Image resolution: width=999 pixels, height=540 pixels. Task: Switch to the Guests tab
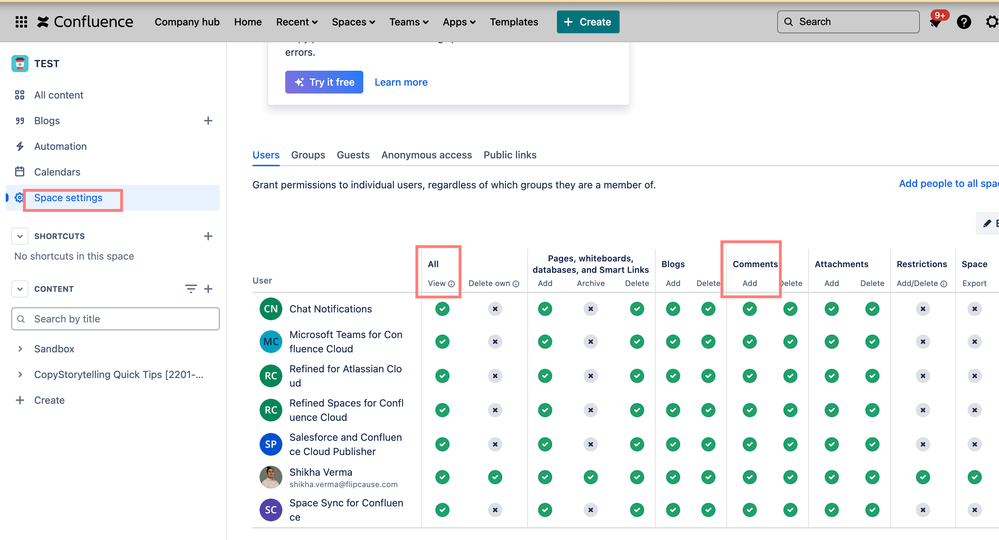pyautogui.click(x=353, y=155)
